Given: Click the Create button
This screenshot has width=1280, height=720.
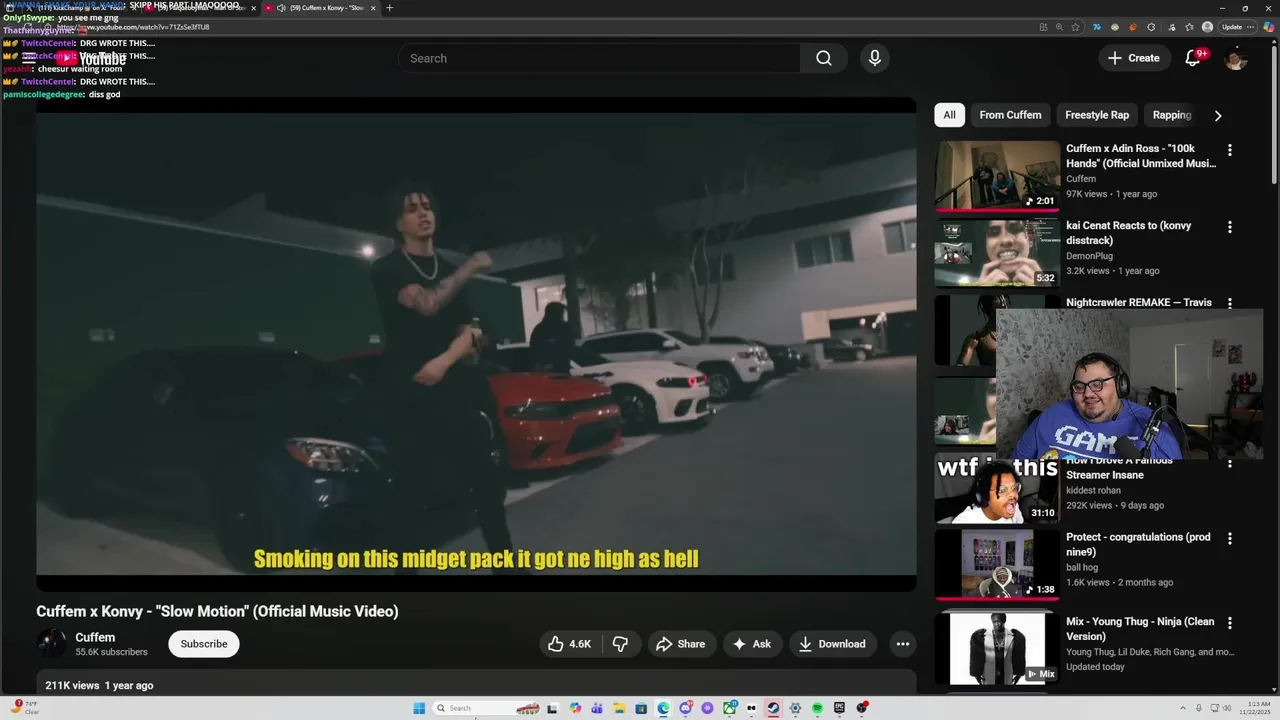Looking at the screenshot, I should pos(1133,58).
